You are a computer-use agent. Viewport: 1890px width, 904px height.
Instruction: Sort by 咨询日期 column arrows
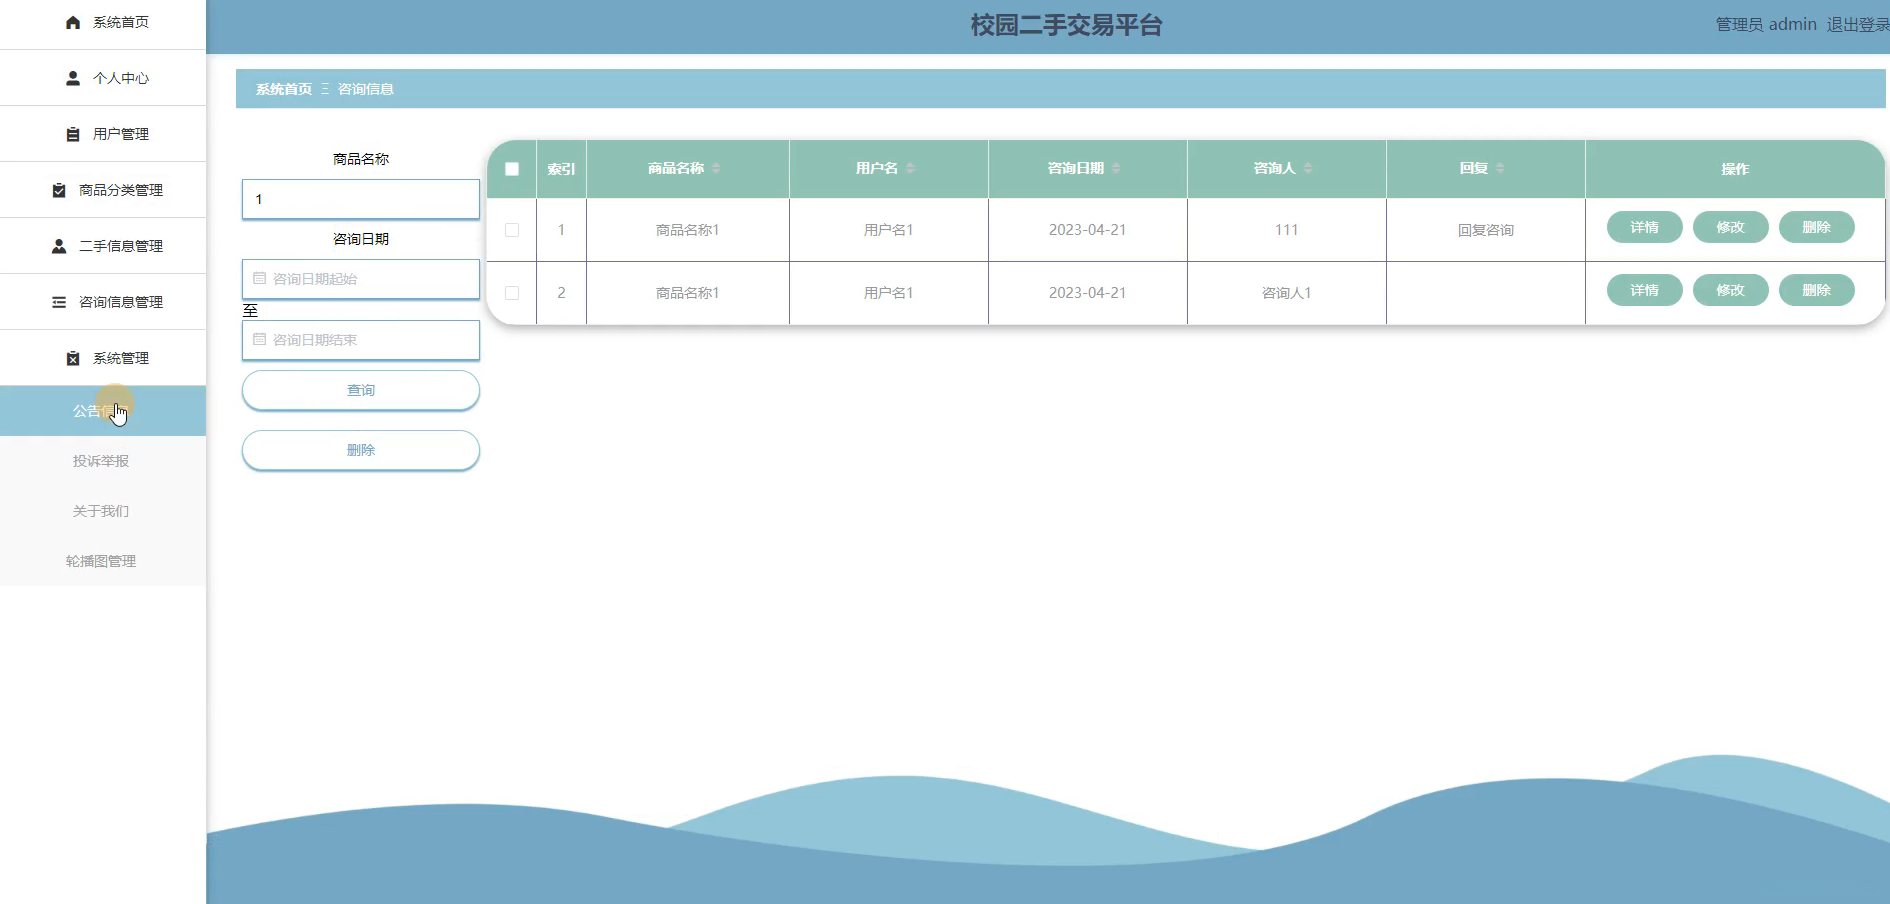(1116, 168)
